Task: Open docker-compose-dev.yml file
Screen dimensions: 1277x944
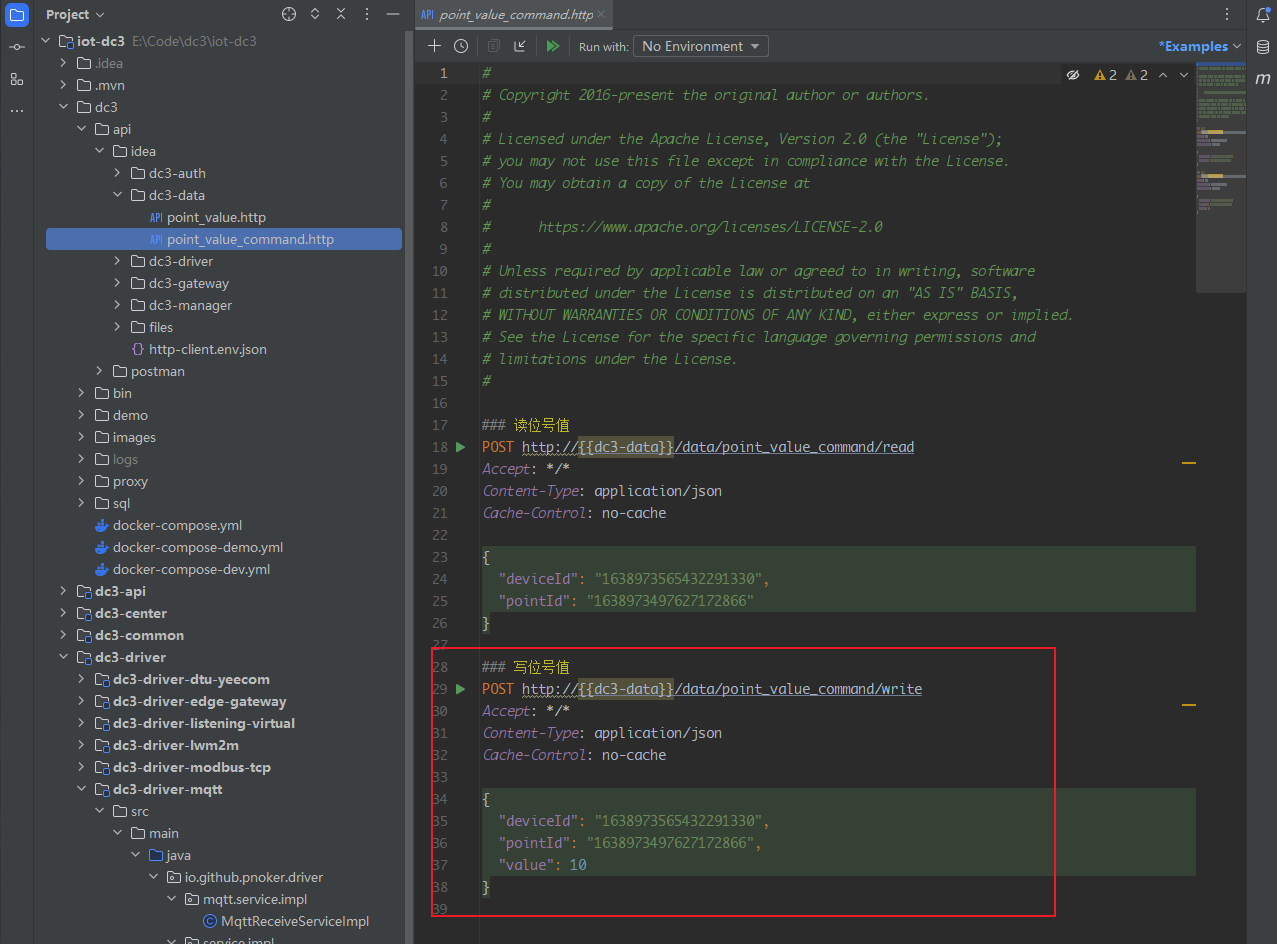Action: click(x=191, y=569)
